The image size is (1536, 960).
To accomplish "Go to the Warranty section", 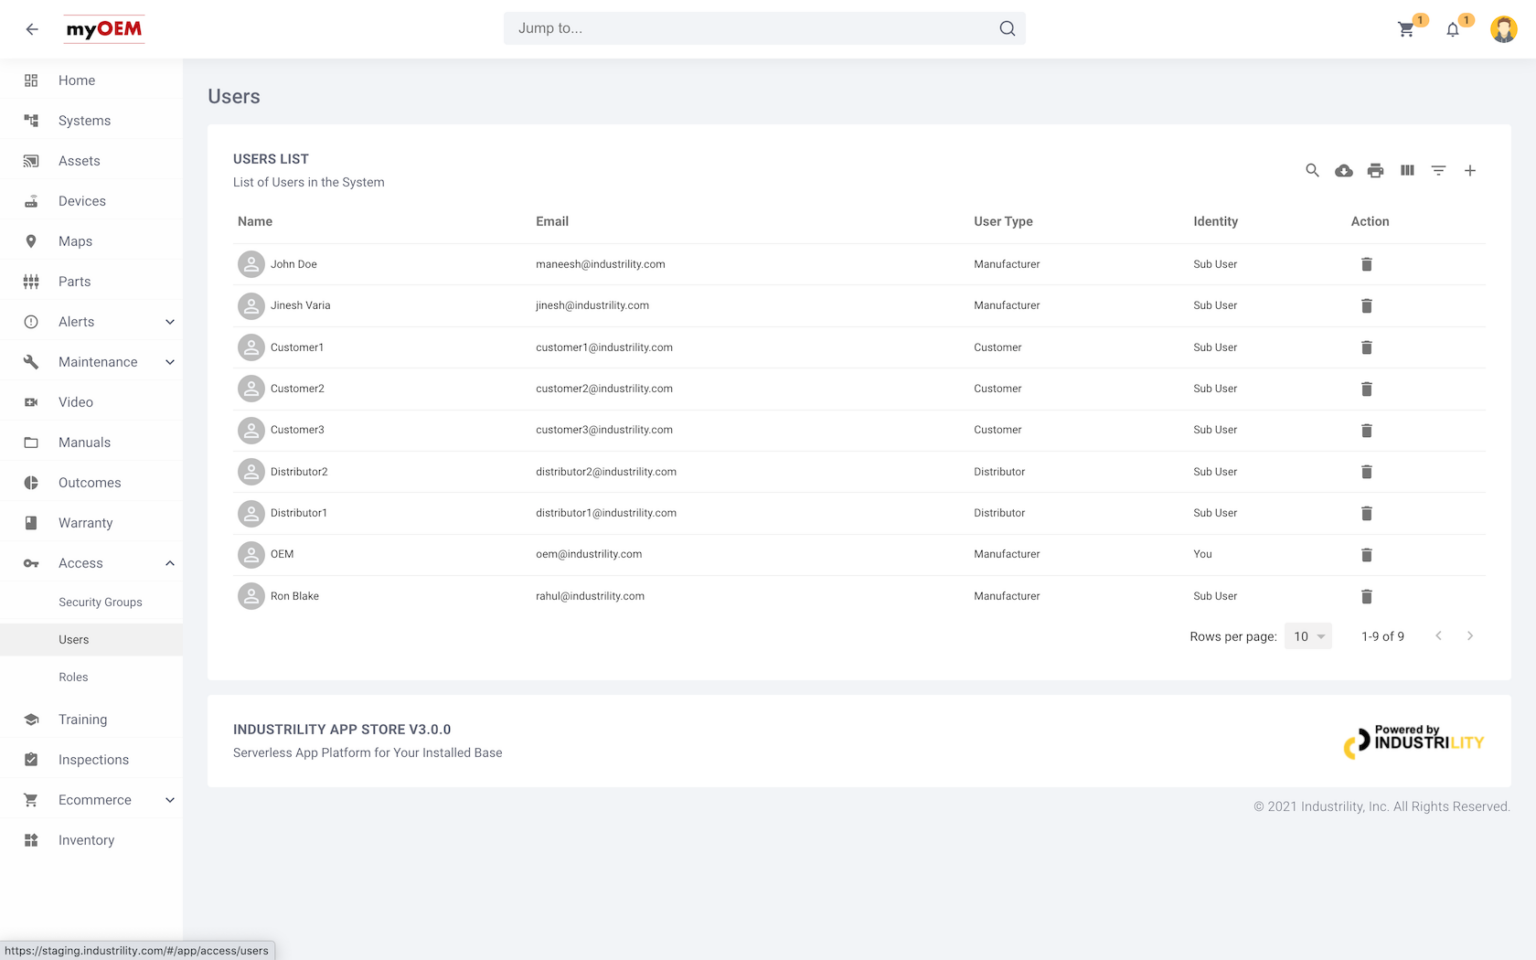I will pos(85,522).
